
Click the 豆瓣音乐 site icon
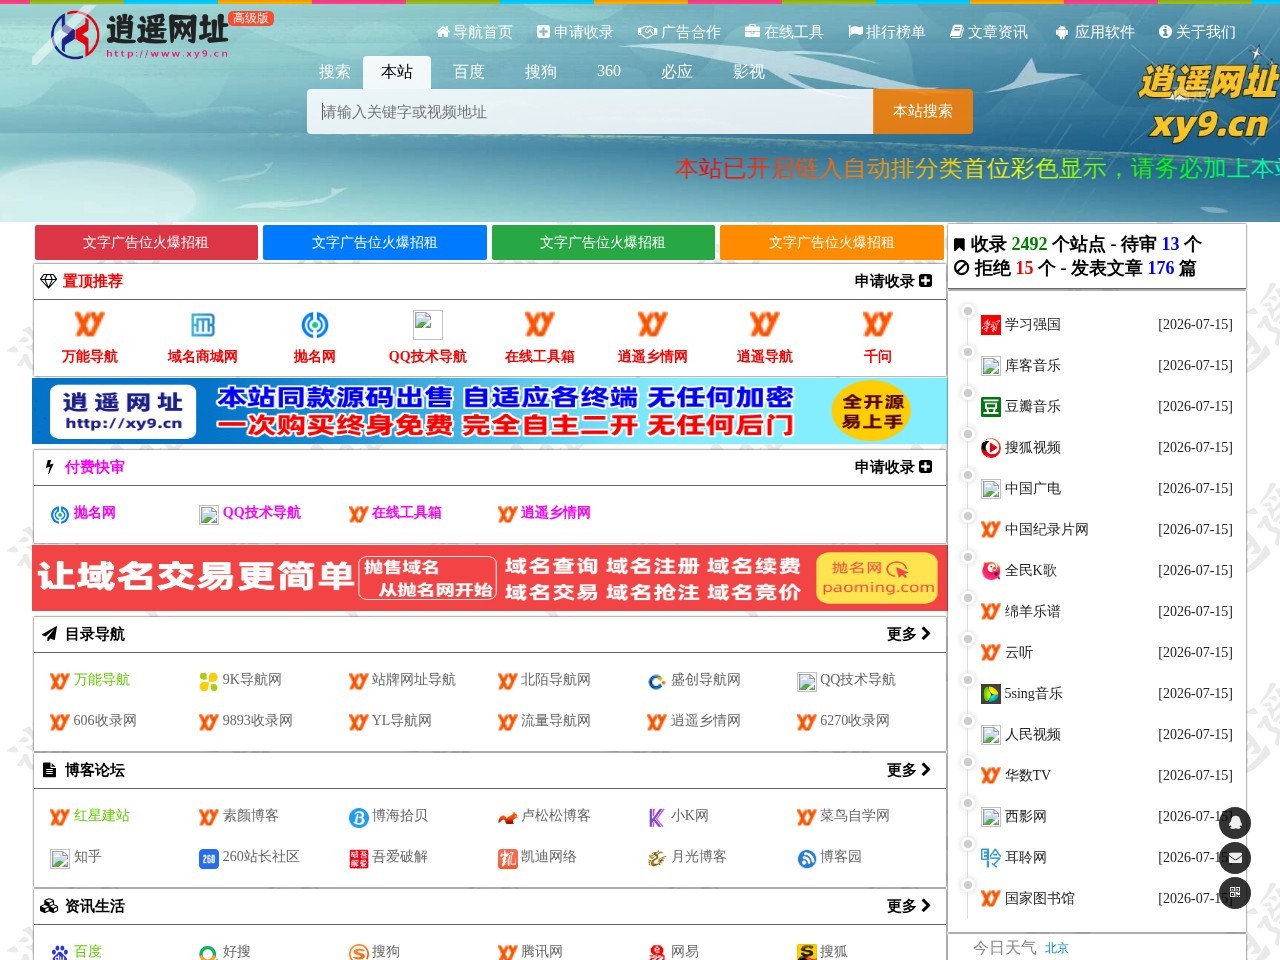pyautogui.click(x=991, y=407)
